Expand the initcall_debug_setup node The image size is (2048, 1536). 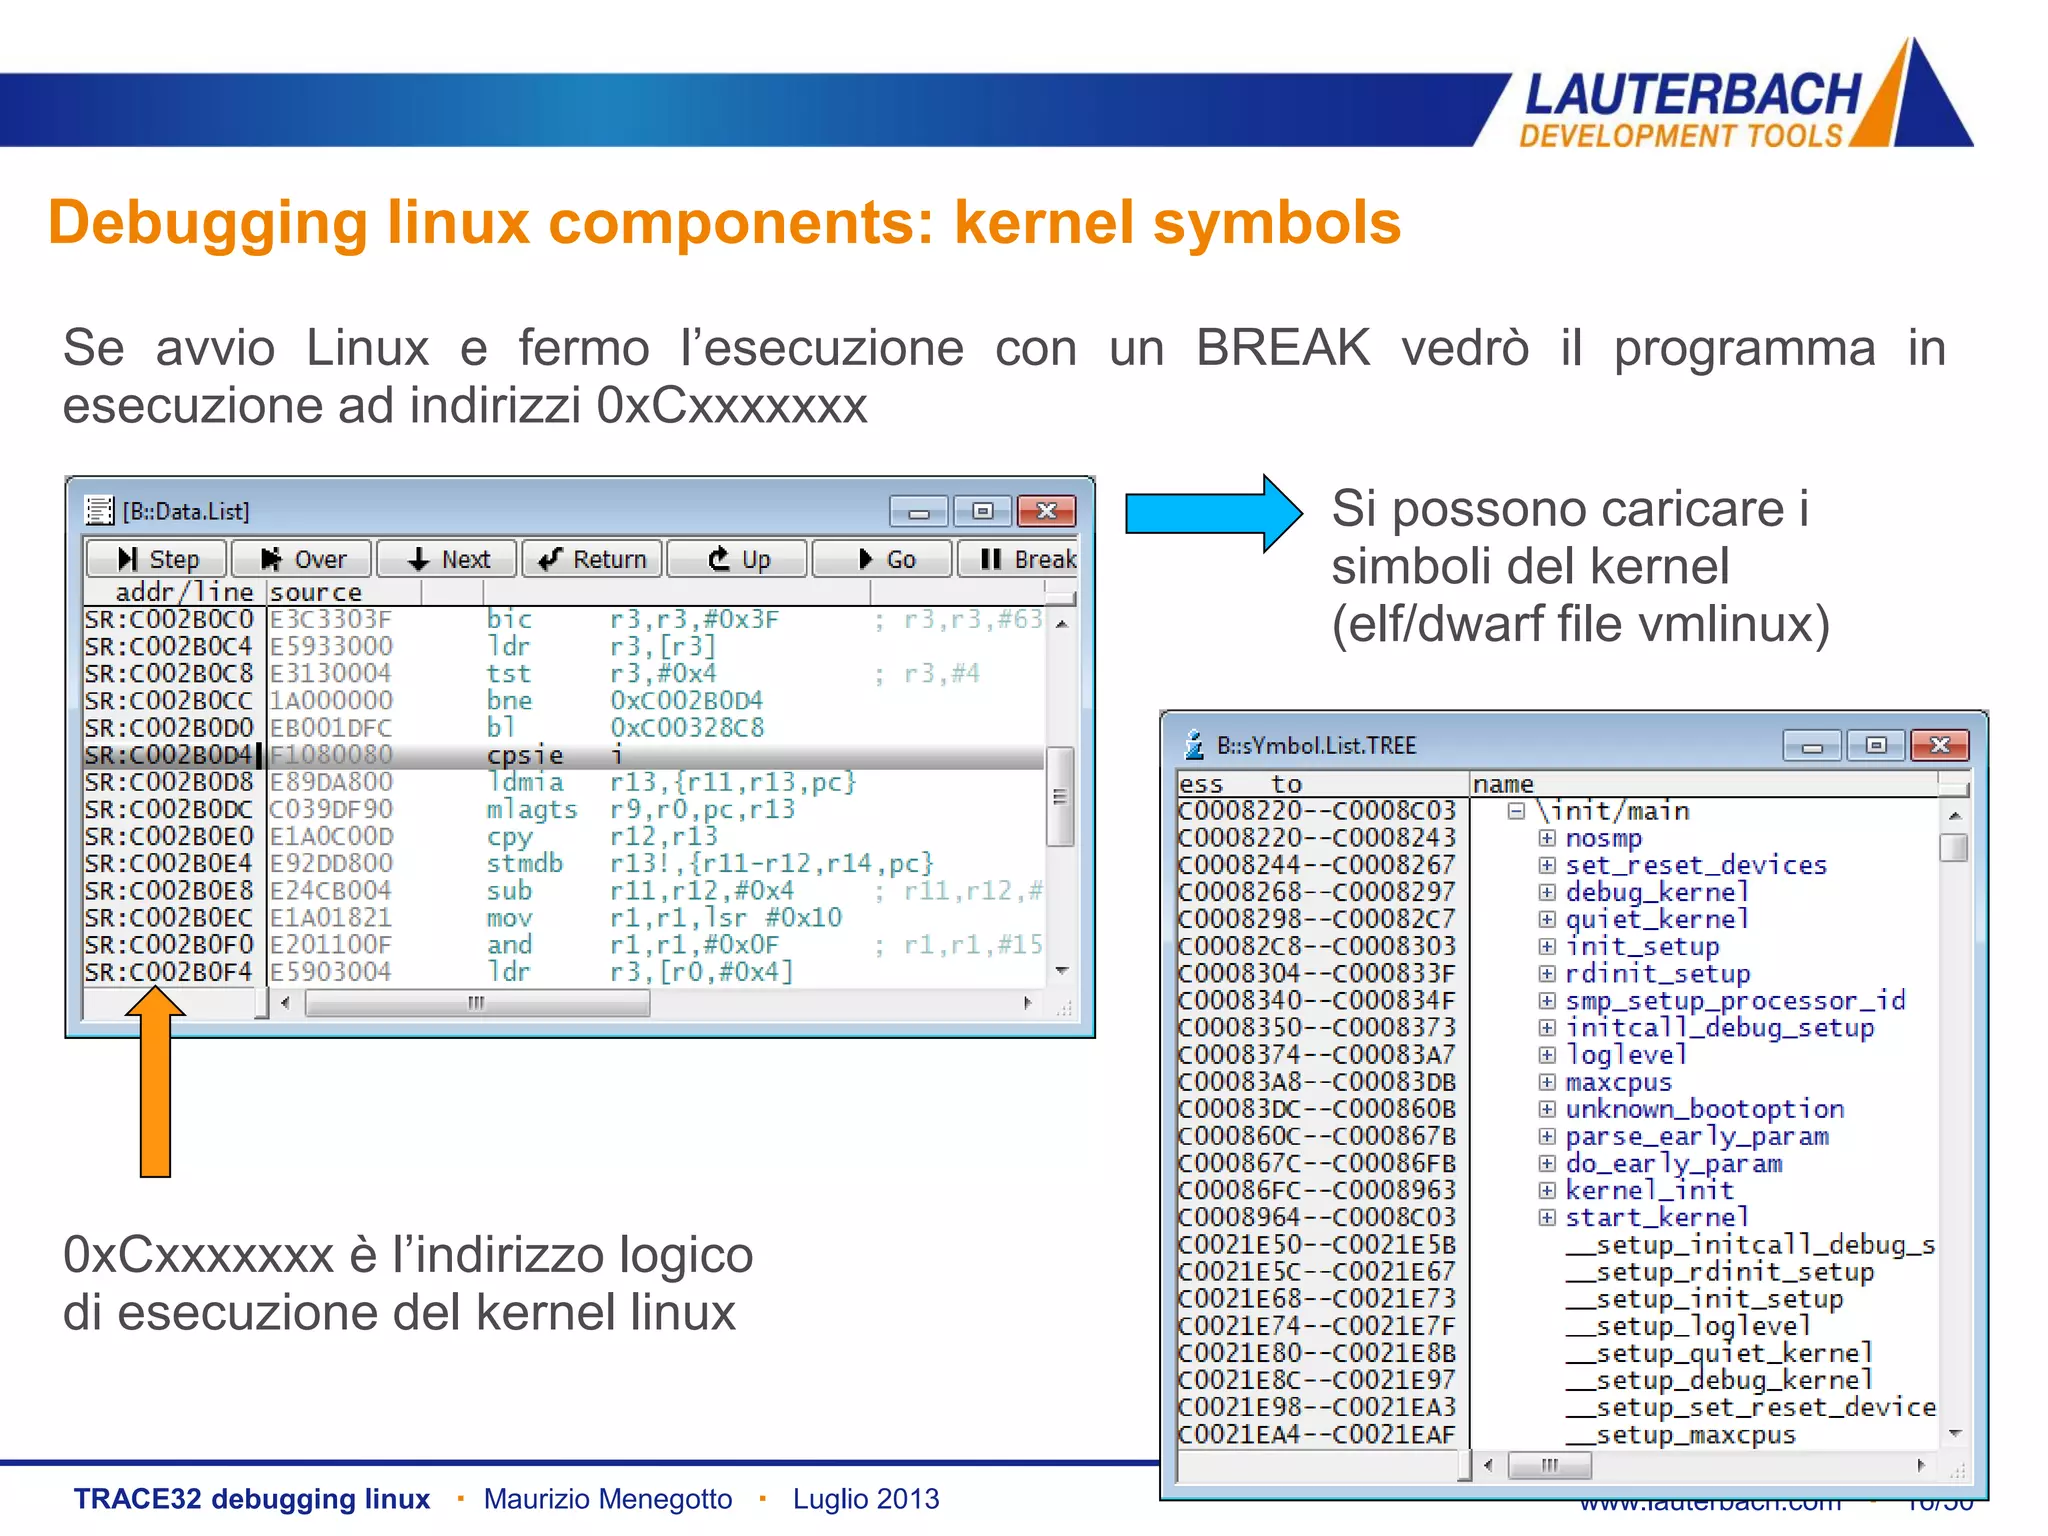coord(1547,1027)
